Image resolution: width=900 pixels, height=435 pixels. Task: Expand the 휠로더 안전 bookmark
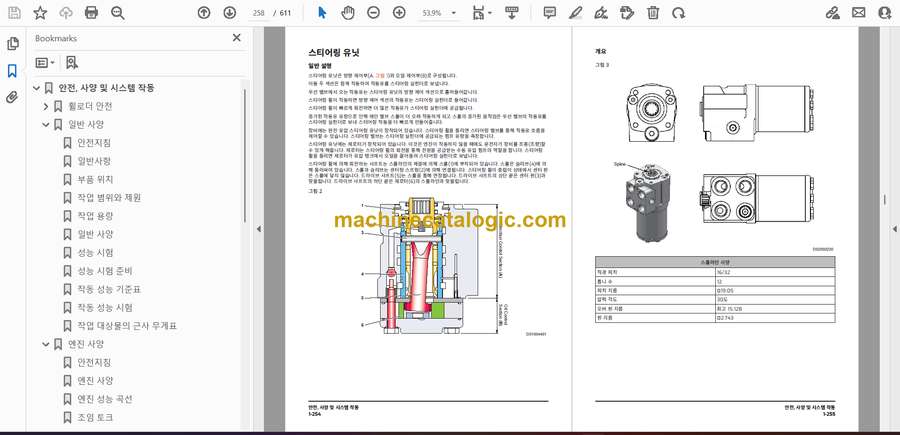pyautogui.click(x=46, y=106)
